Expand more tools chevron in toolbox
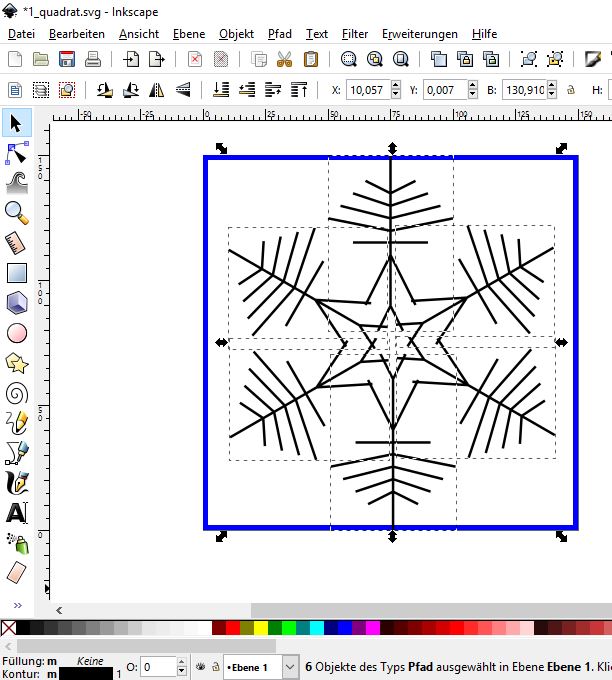This screenshot has height=680, width=612. (x=17, y=605)
